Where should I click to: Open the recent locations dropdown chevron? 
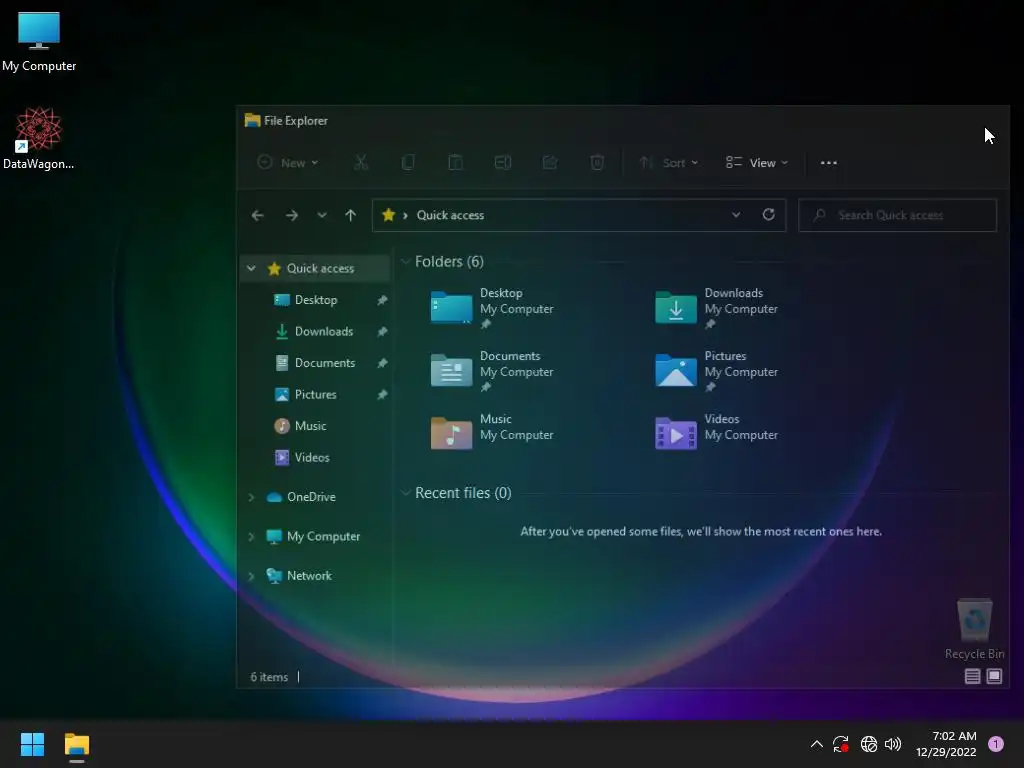pyautogui.click(x=322, y=215)
